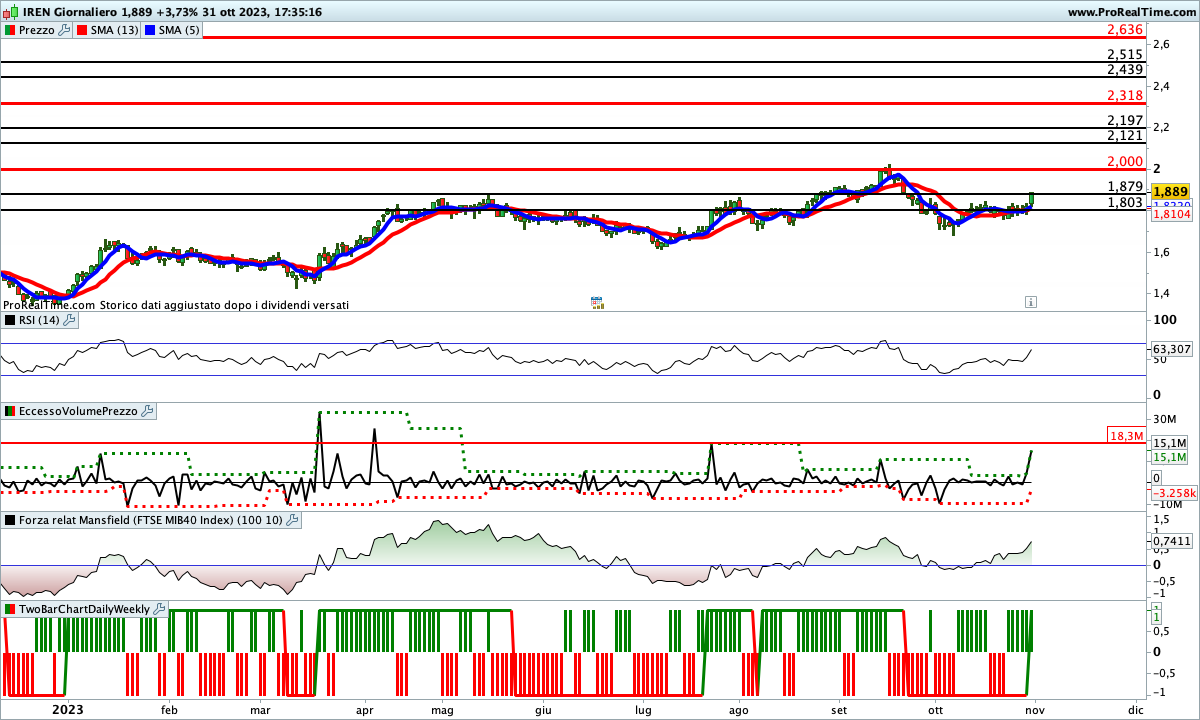Image resolution: width=1200 pixels, height=720 pixels.
Task: Click the 2023 year label on time axis
Action: (x=67, y=709)
